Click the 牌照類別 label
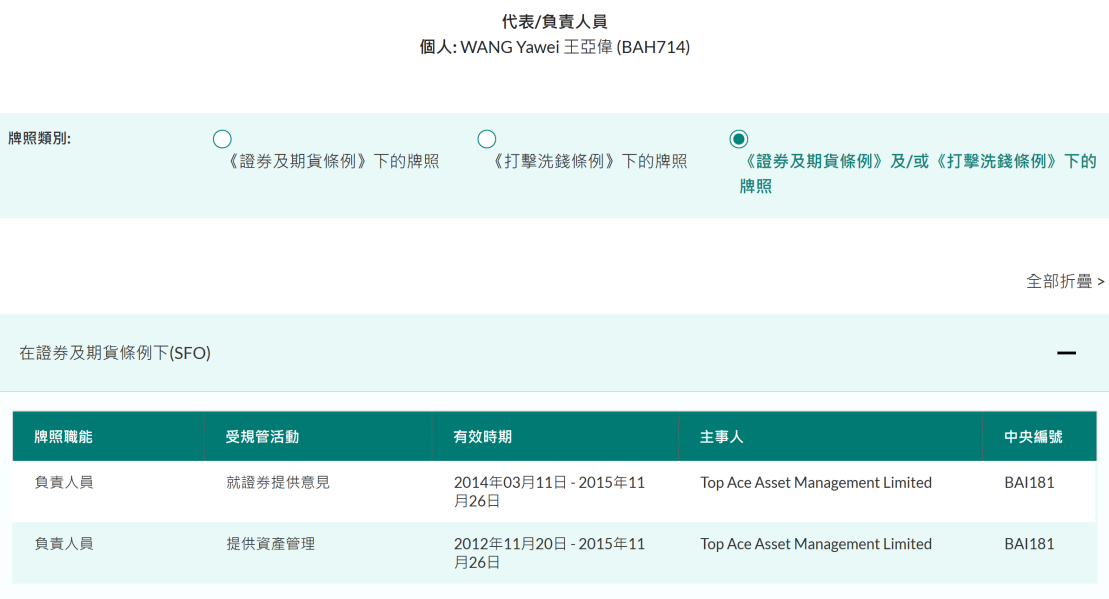Screen dimensions: 1109x599 click(40, 138)
